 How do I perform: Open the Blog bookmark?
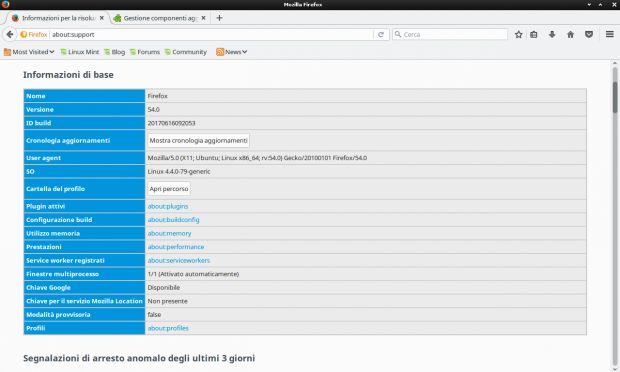coord(114,52)
